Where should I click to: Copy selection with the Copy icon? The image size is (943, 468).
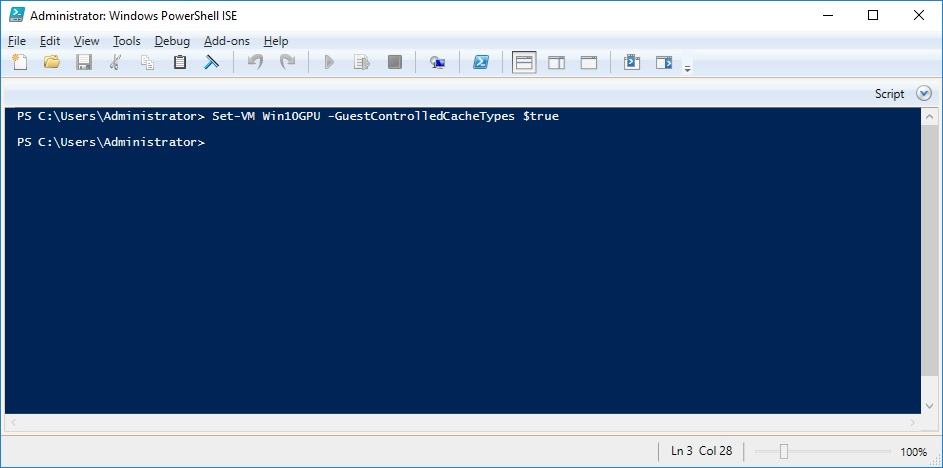(147, 62)
